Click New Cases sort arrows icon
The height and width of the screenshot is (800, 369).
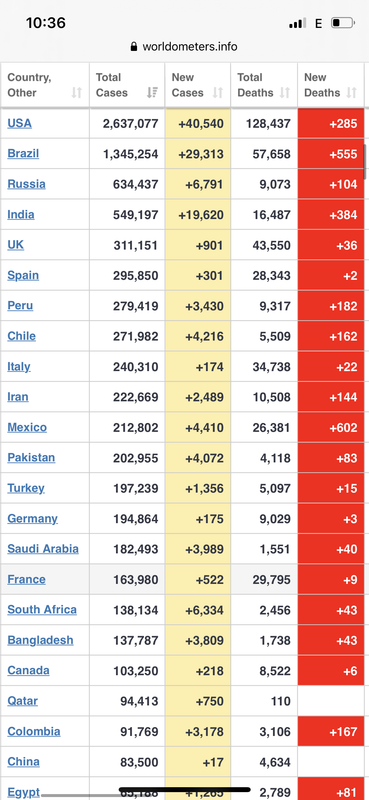(x=218, y=92)
